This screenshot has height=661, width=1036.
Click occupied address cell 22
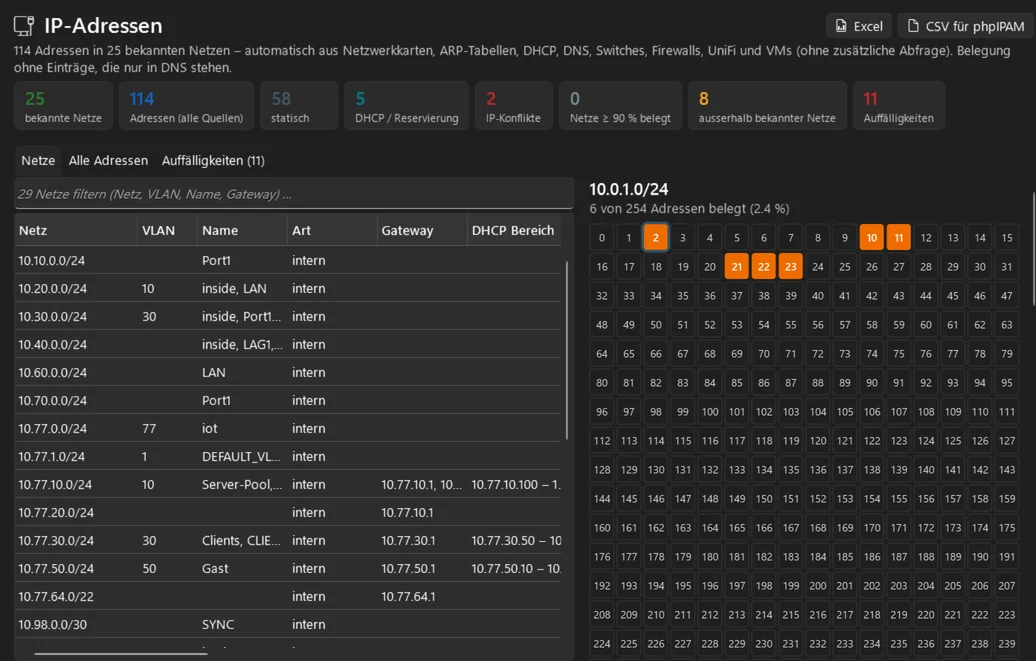point(764,266)
